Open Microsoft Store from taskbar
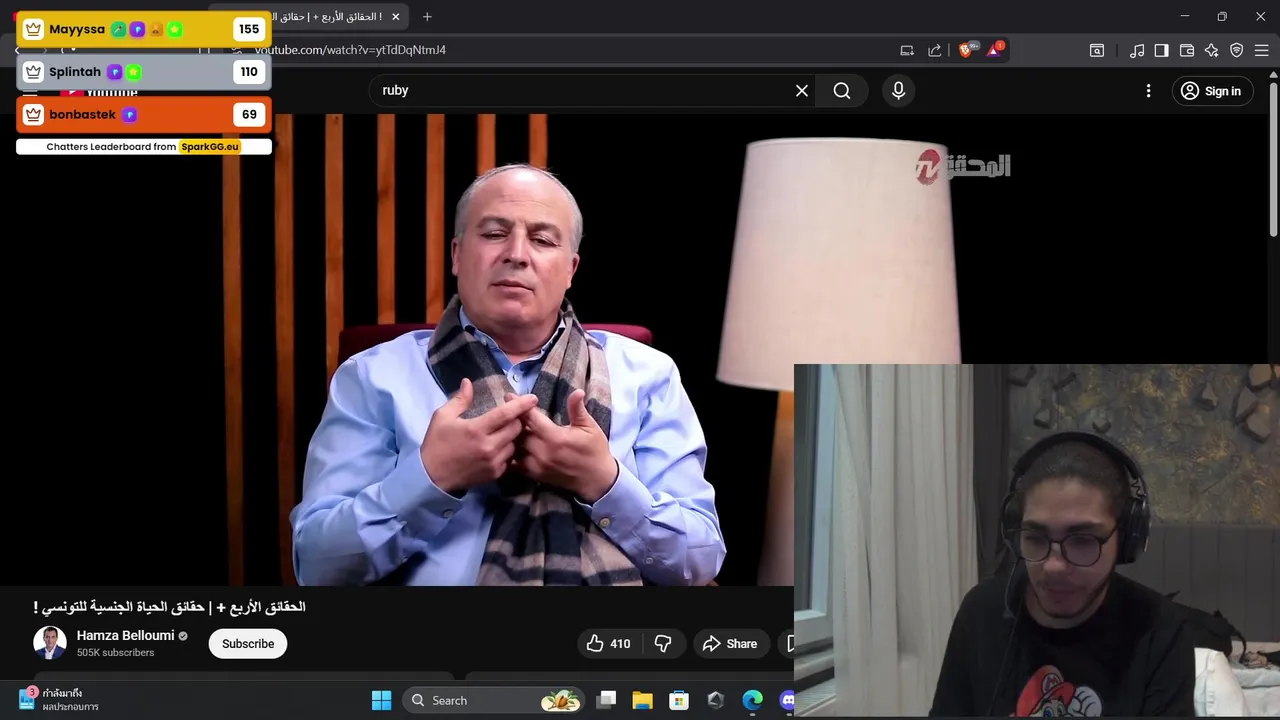Screen dimensions: 1280x720 coord(679,701)
